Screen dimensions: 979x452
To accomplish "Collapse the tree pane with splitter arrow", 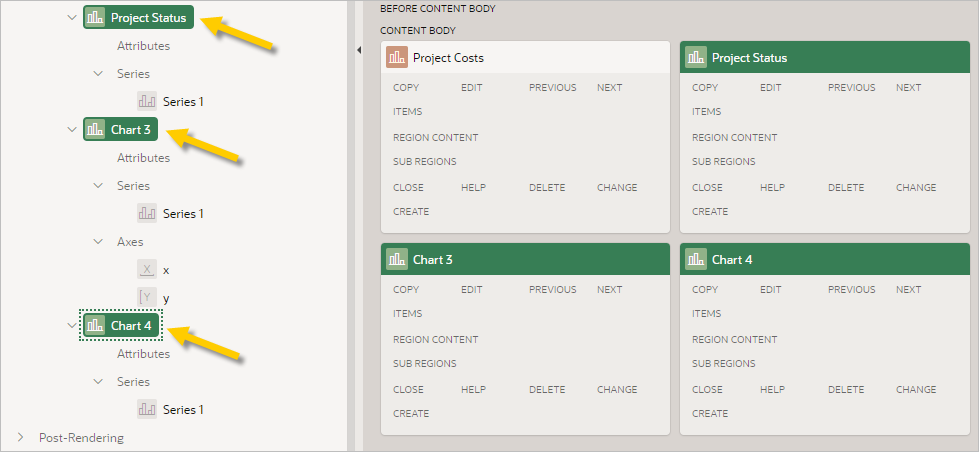I will click(x=359, y=50).
